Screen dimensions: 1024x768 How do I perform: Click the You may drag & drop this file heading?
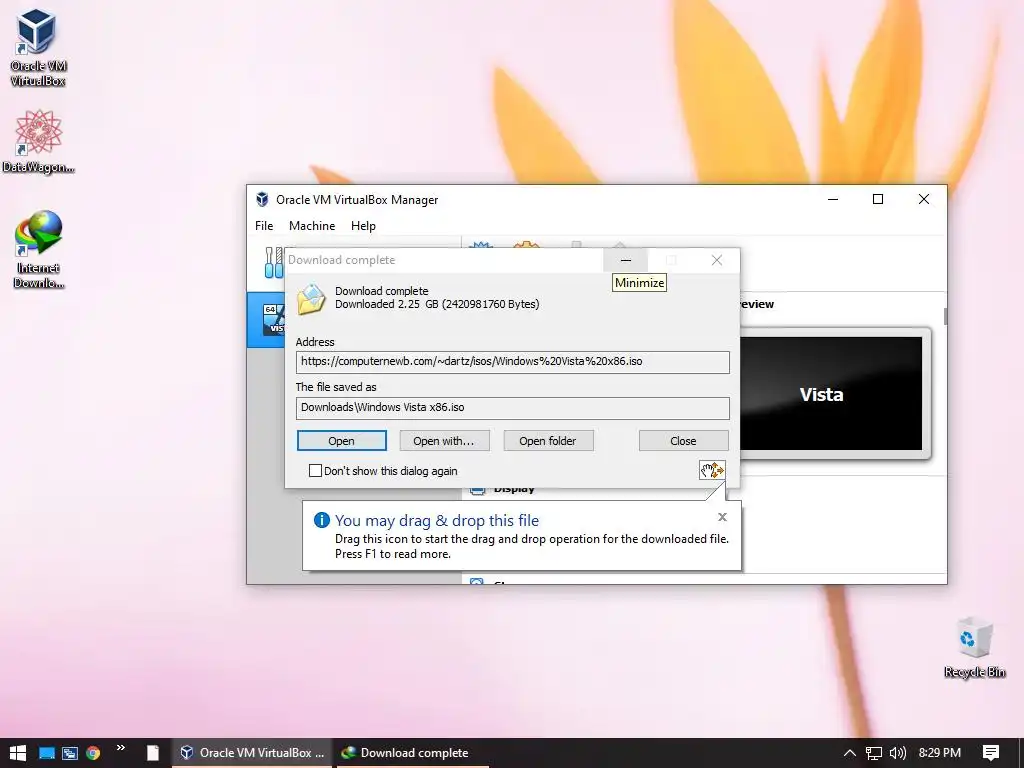[x=437, y=520]
